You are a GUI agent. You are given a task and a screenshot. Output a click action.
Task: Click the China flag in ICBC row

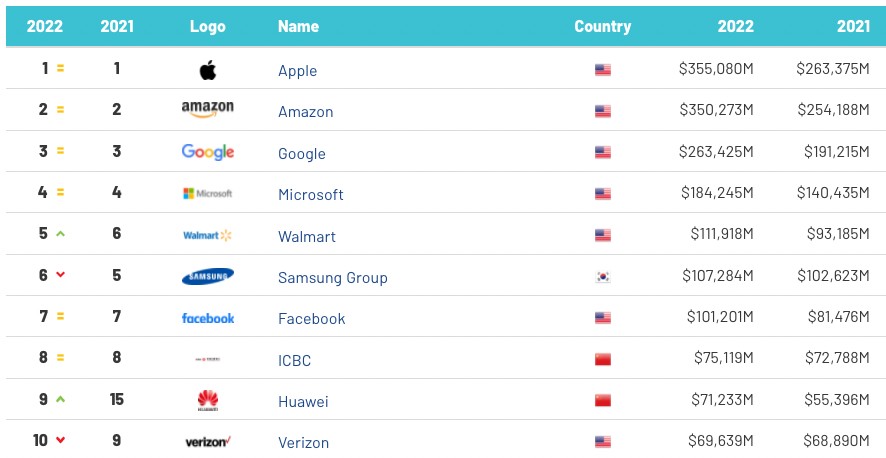603,360
